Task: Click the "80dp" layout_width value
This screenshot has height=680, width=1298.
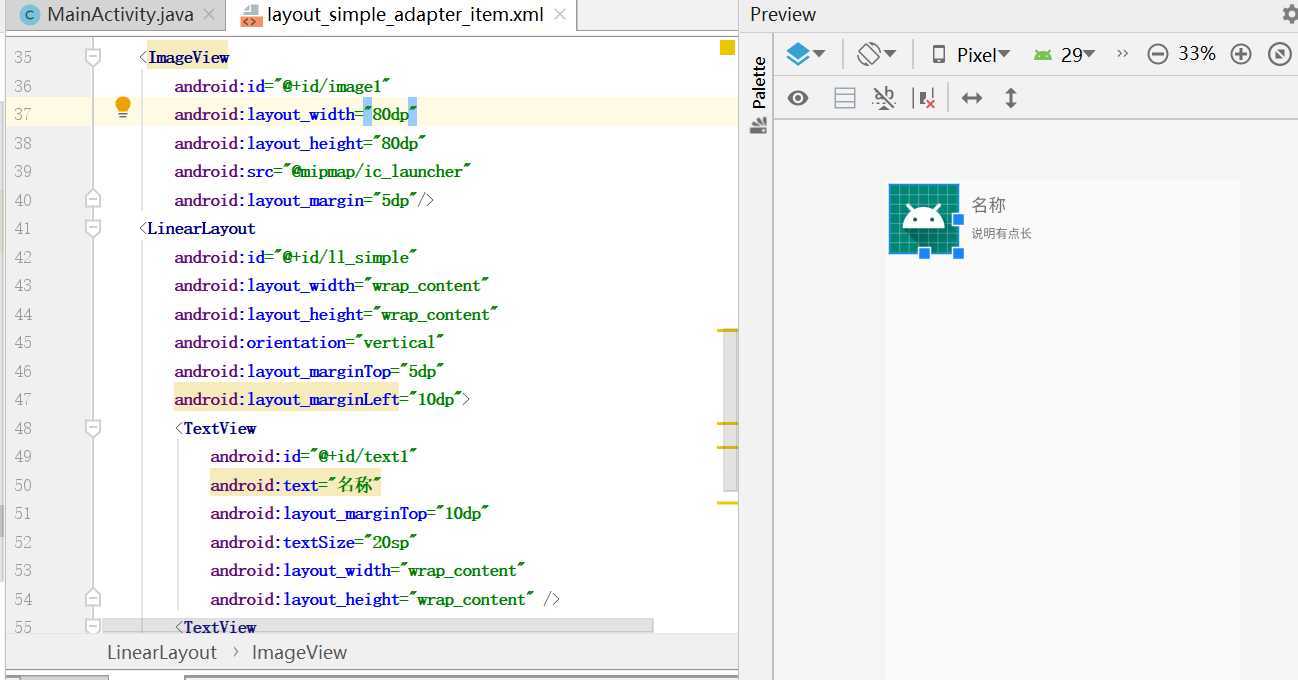Action: coord(390,114)
